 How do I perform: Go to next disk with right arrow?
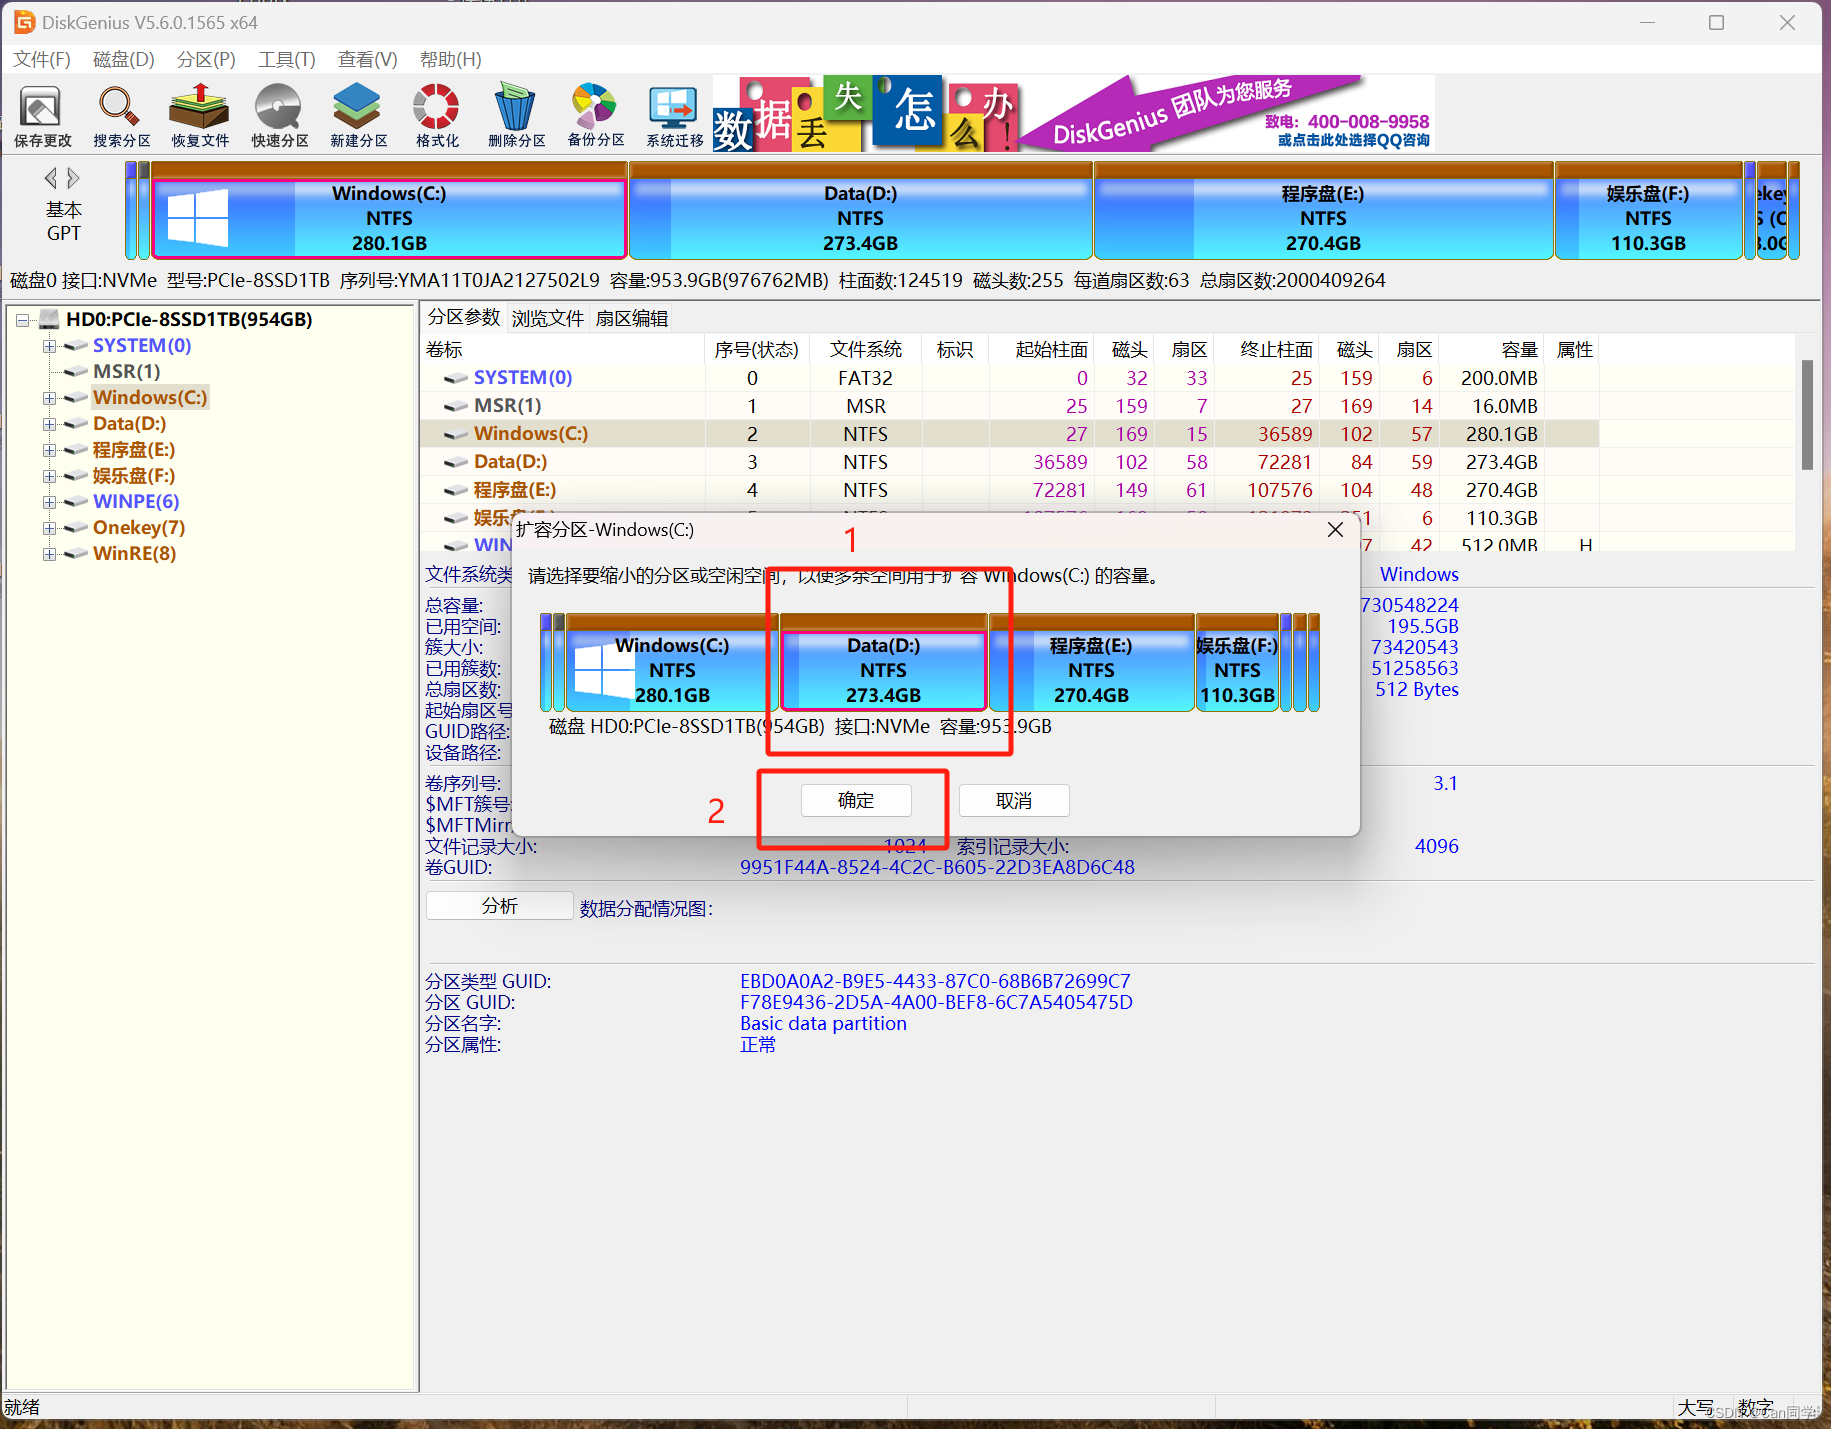tap(73, 178)
